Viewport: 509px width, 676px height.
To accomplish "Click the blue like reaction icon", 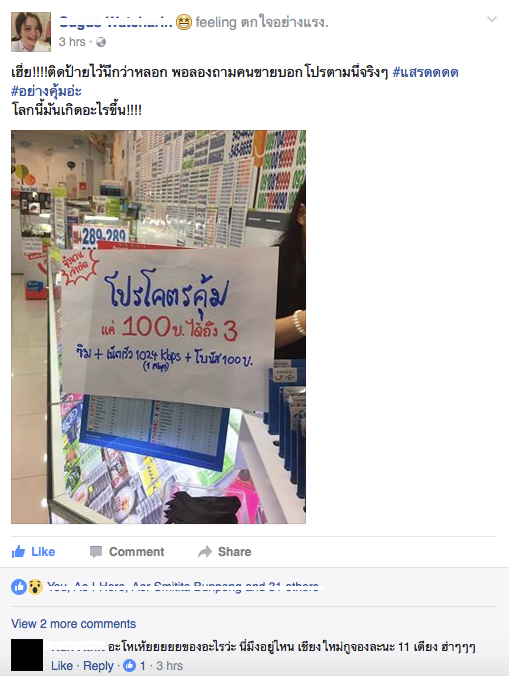I will point(19,587).
